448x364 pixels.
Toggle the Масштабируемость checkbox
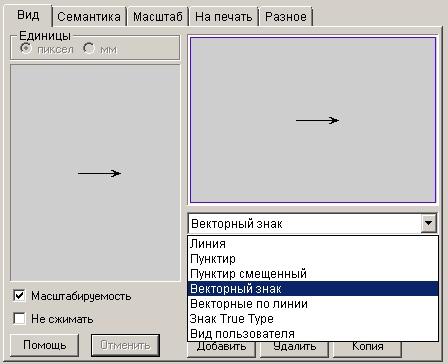pyautogui.click(x=19, y=296)
